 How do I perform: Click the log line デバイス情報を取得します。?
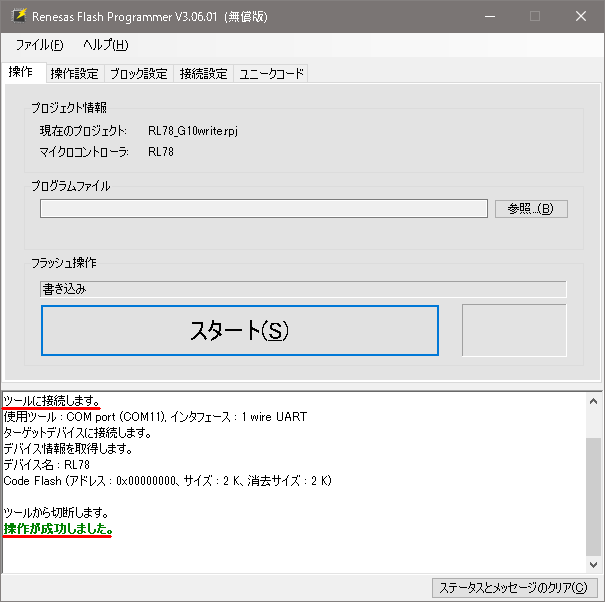click(x=68, y=449)
